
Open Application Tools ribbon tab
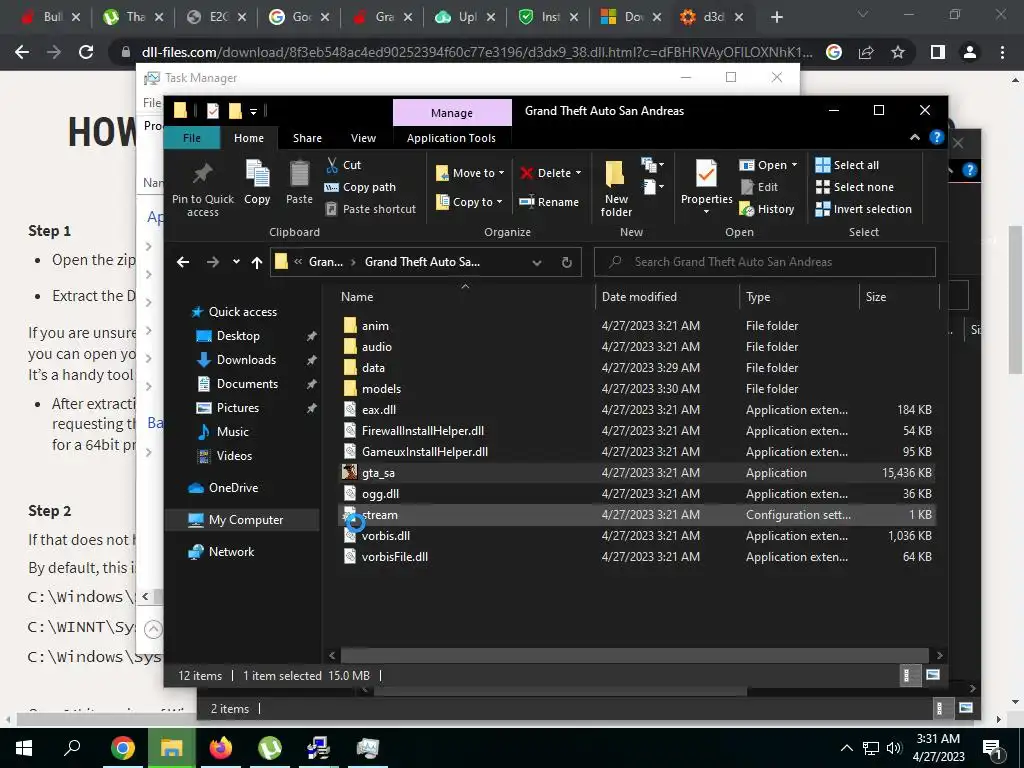coord(451,138)
